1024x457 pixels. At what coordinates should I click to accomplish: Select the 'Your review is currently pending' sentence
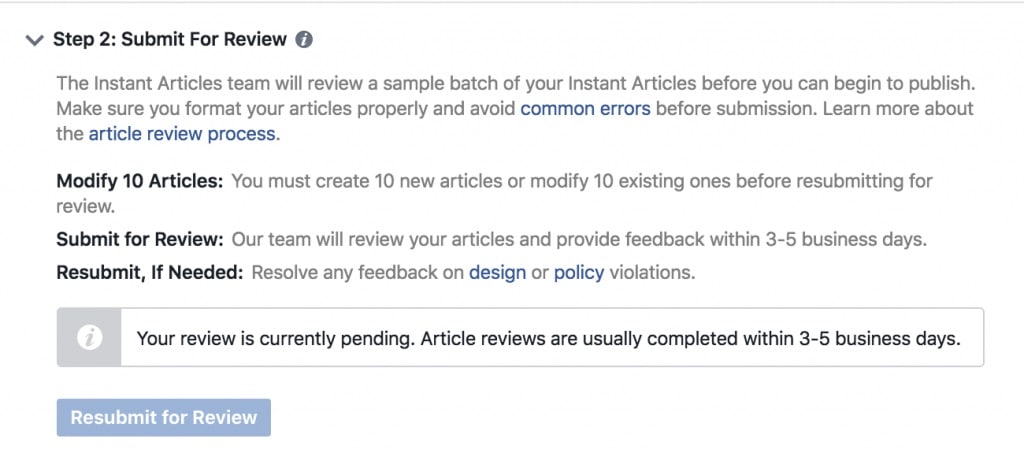pyautogui.click(x=276, y=339)
